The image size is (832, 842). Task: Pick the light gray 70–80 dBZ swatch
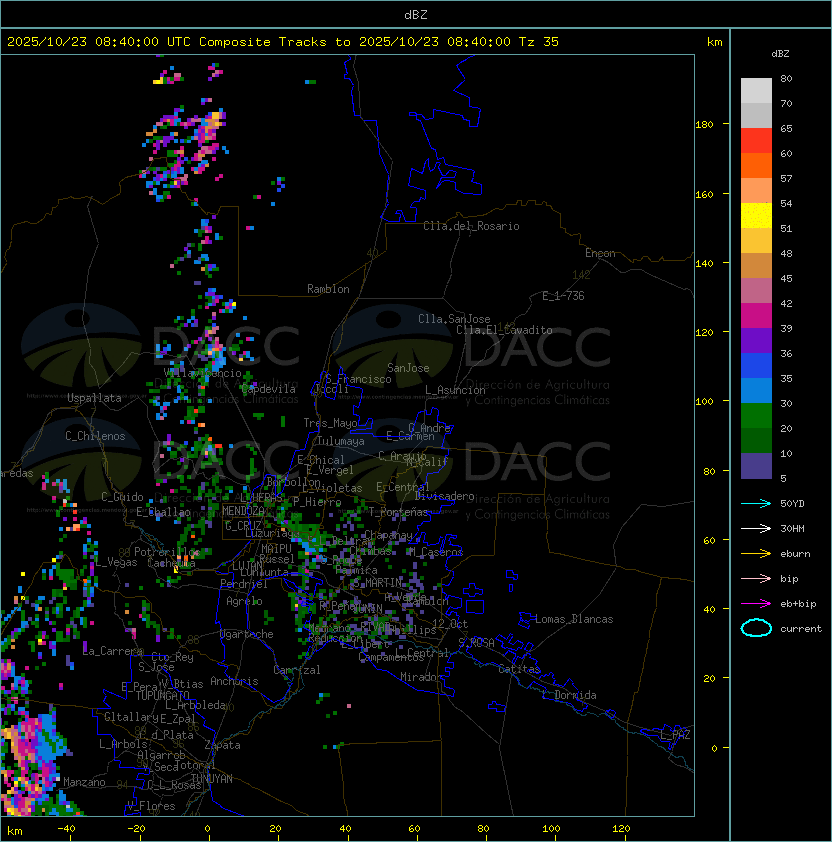[x=756, y=91]
